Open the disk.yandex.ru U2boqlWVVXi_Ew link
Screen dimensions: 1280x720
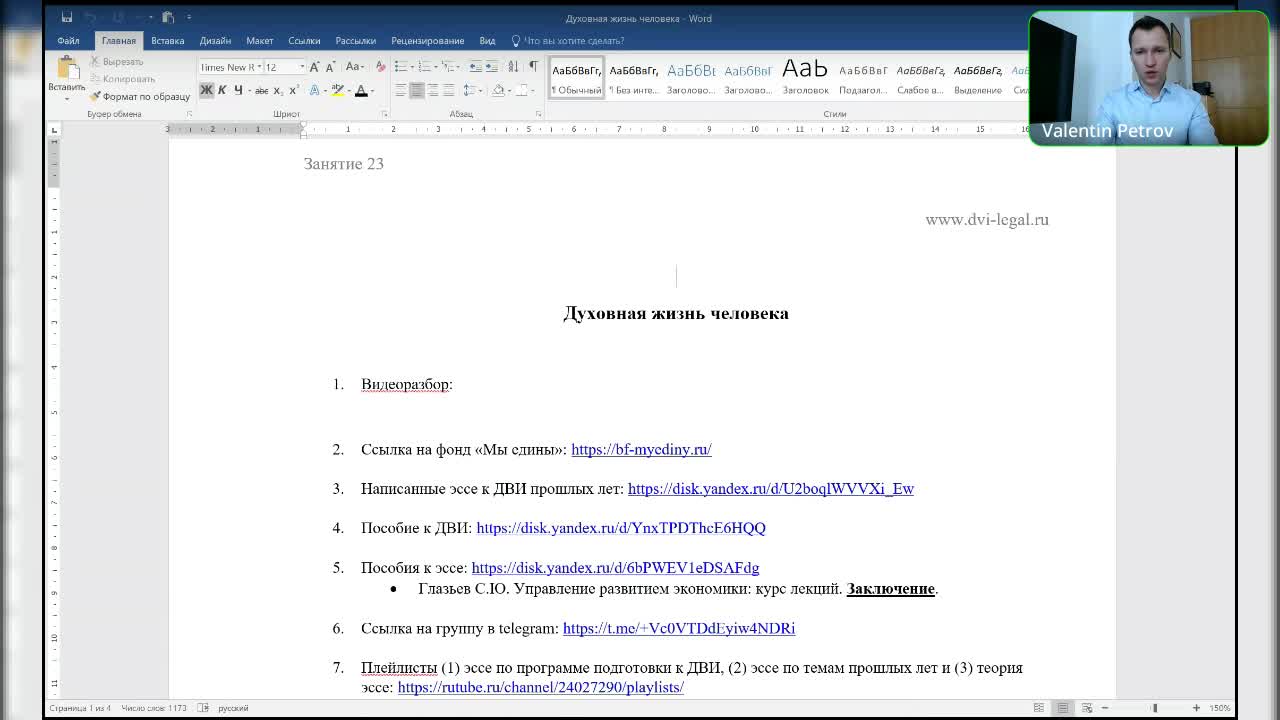coord(771,488)
